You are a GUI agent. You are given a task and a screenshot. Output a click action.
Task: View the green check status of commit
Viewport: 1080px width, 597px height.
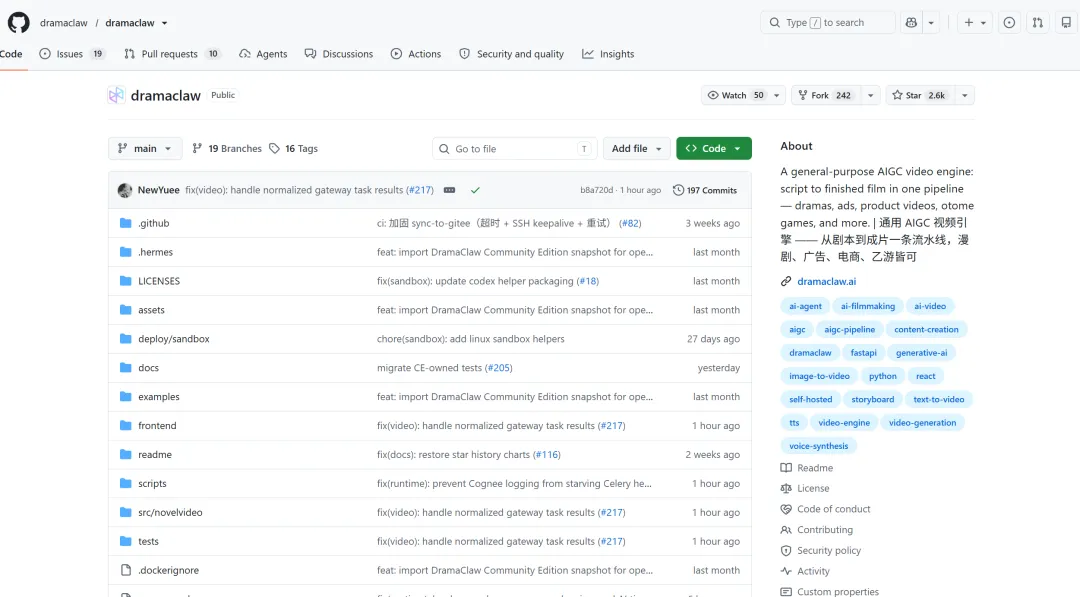[475, 190]
